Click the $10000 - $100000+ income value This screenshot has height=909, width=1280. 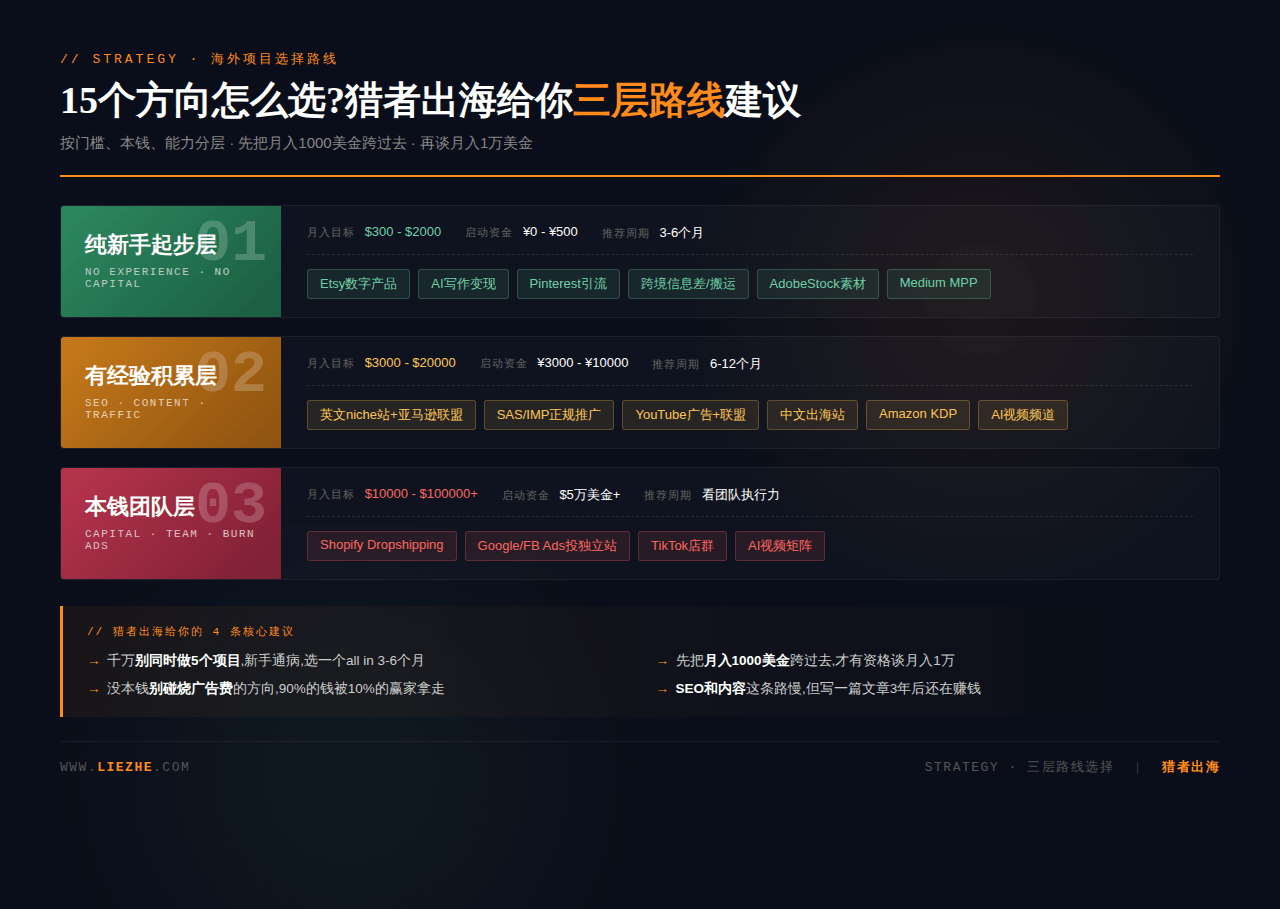[x=421, y=494]
